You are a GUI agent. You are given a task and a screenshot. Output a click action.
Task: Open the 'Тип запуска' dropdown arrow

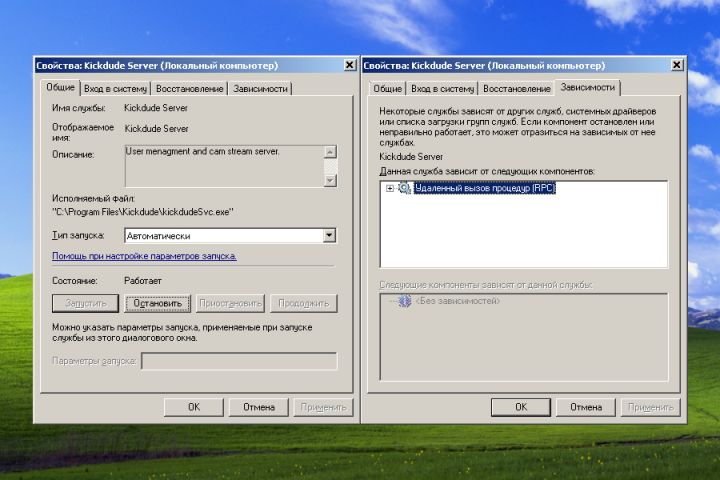tap(329, 236)
